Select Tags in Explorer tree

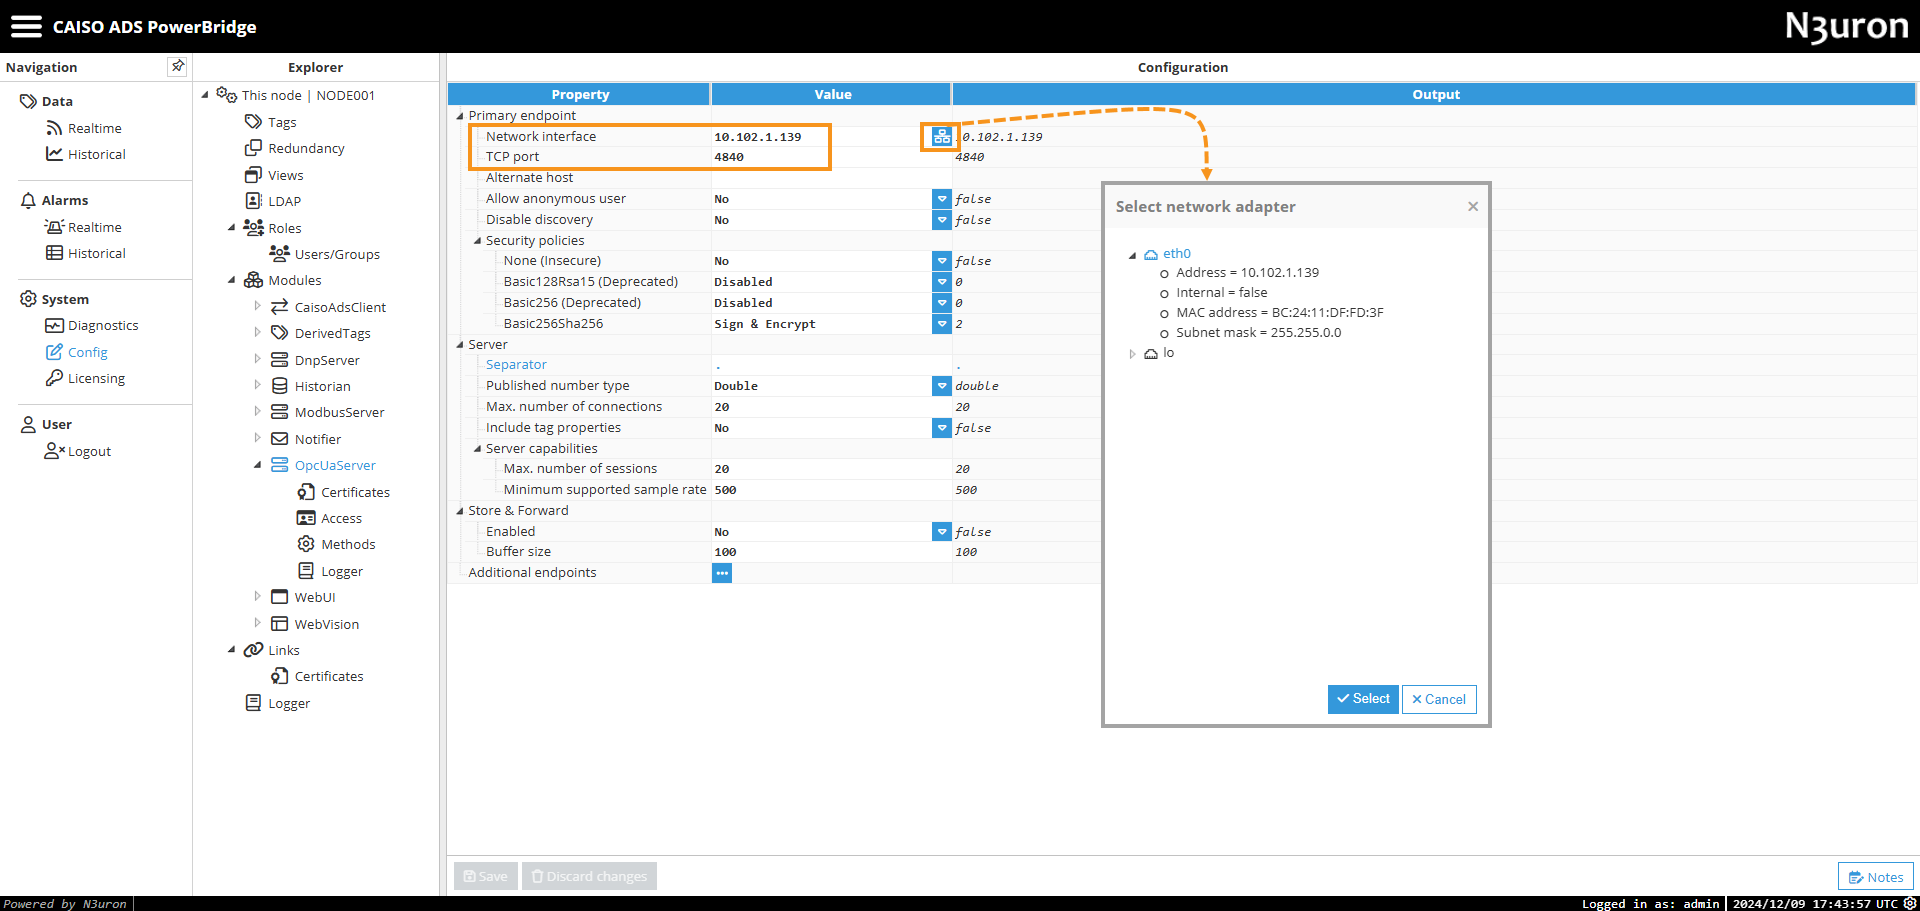point(282,122)
